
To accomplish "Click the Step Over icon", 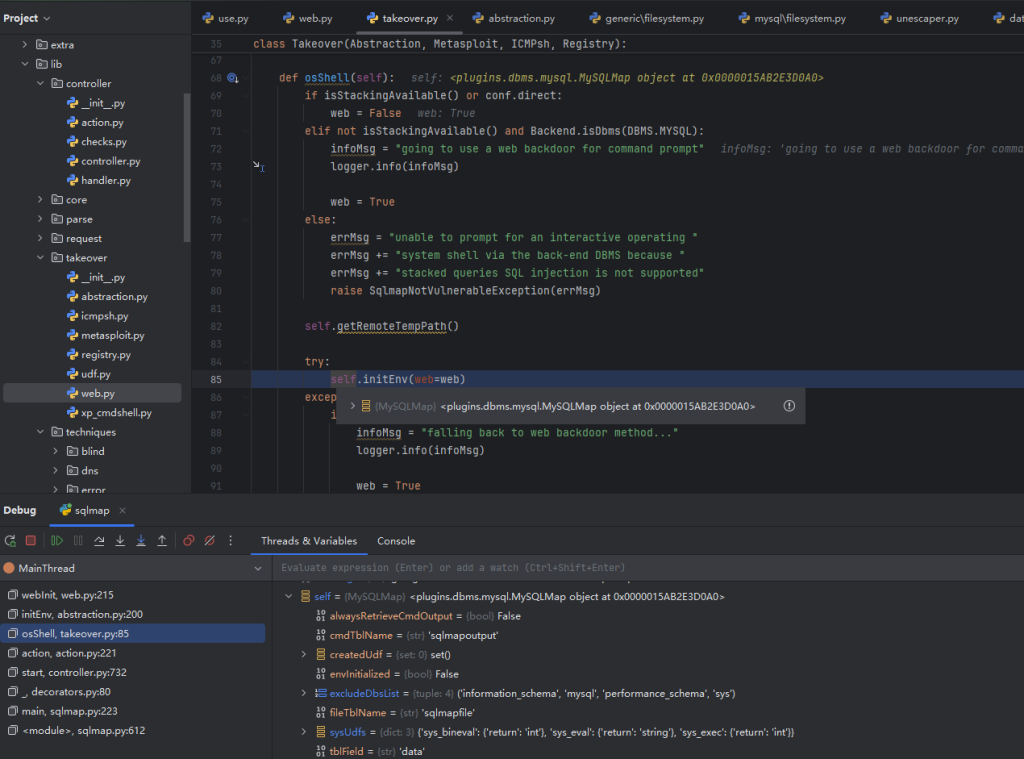I will [x=99, y=541].
